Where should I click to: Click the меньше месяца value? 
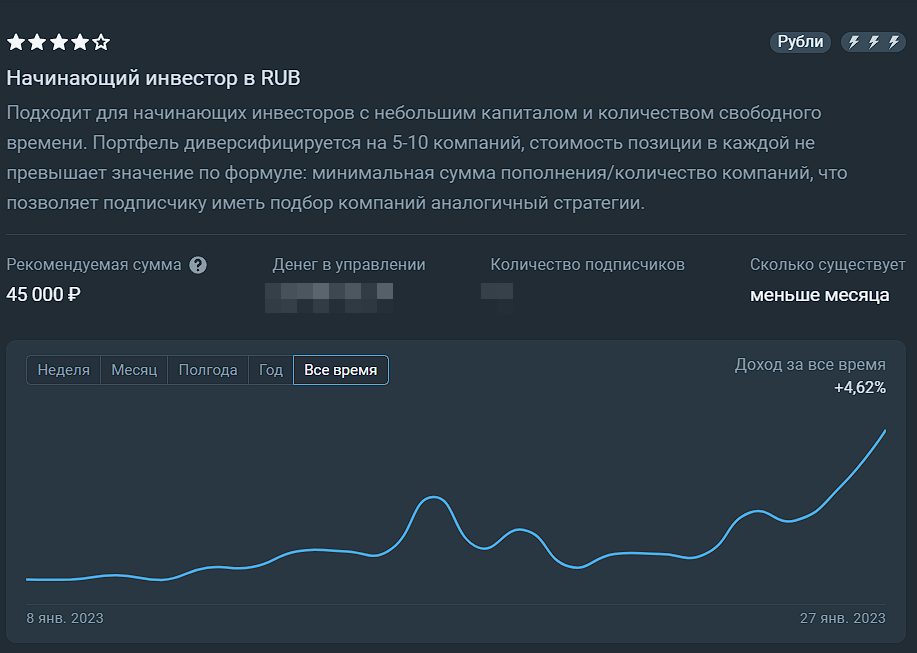coord(819,295)
